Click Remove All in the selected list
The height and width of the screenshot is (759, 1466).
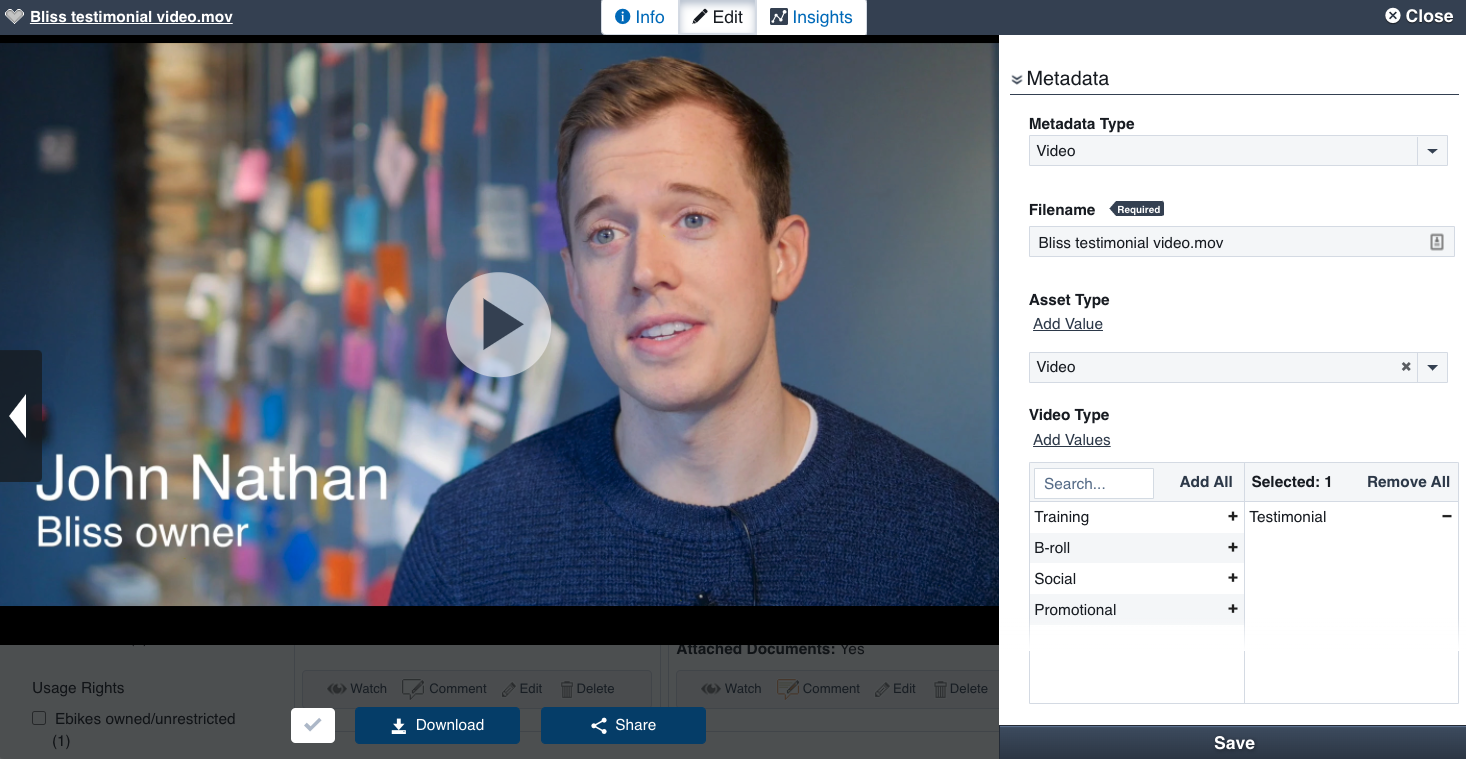[x=1408, y=482]
